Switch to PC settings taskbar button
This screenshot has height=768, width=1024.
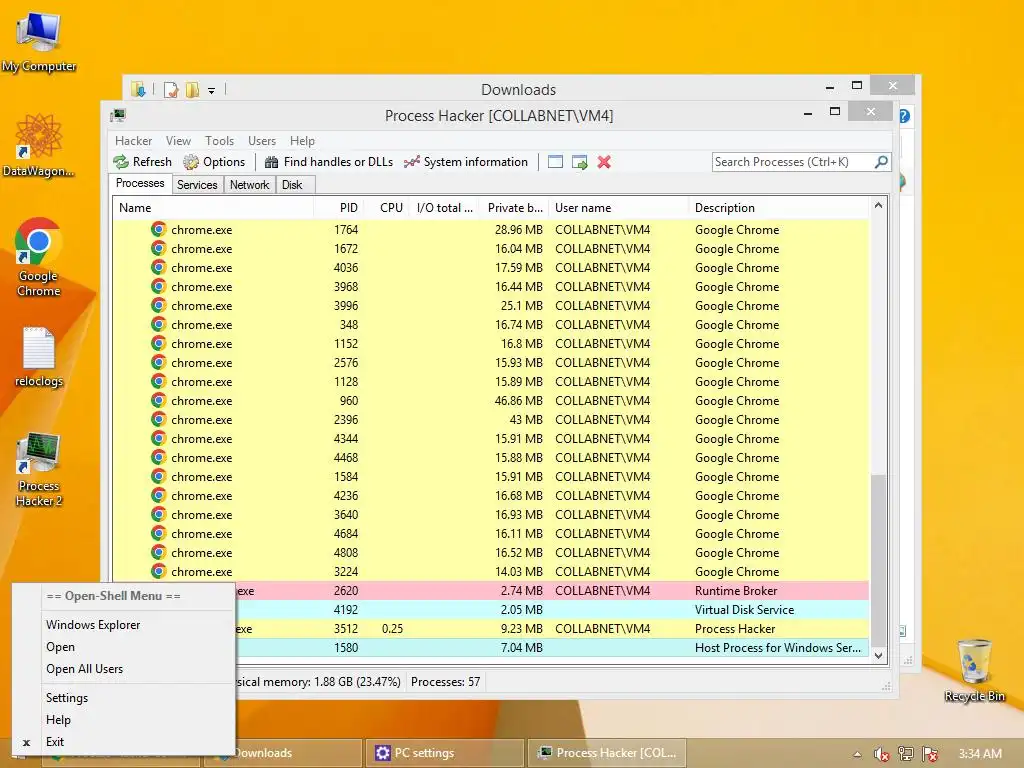pos(444,753)
